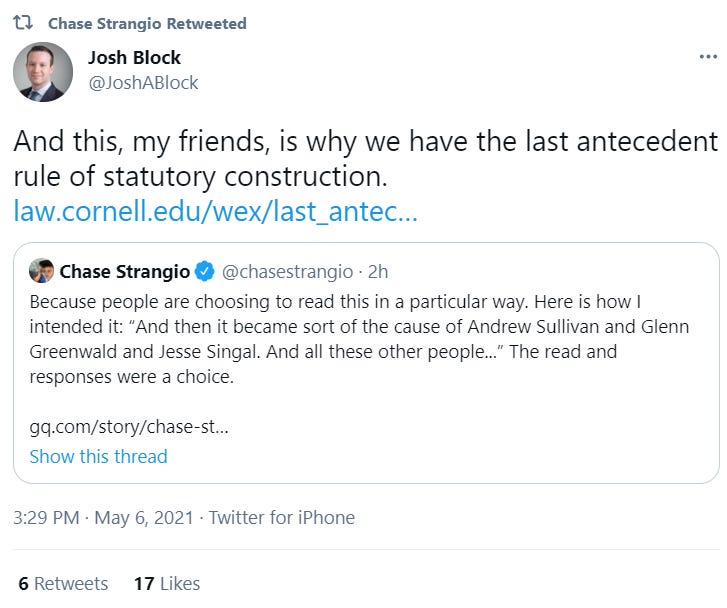
Task: Open Josh Block's profile picture
Action: (42, 71)
